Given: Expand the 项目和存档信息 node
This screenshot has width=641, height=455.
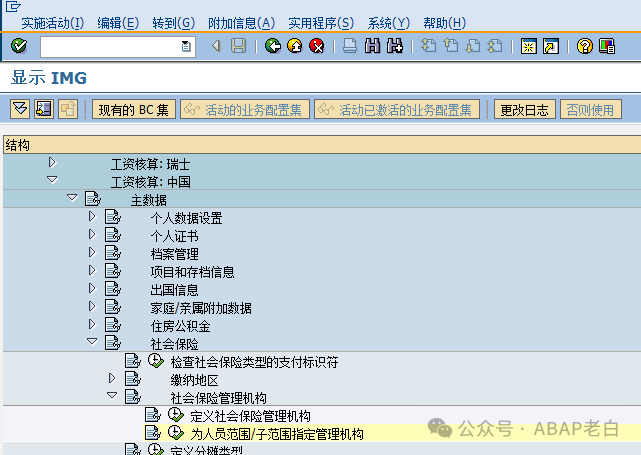Looking at the screenshot, I should (x=92, y=270).
